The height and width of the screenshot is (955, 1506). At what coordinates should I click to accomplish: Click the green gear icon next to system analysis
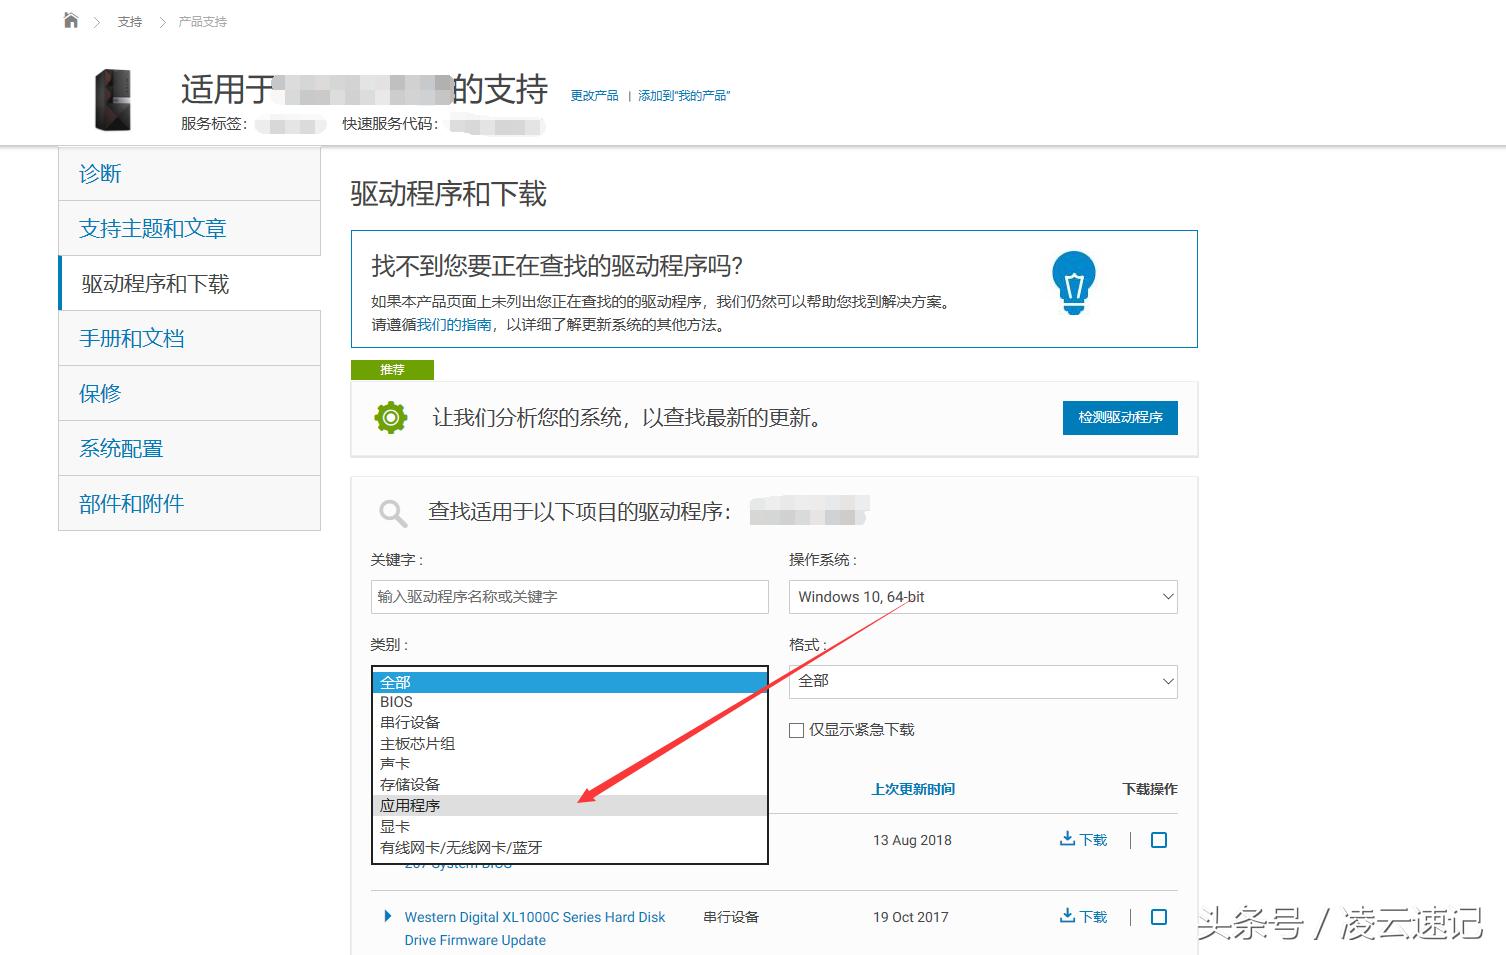coord(390,417)
